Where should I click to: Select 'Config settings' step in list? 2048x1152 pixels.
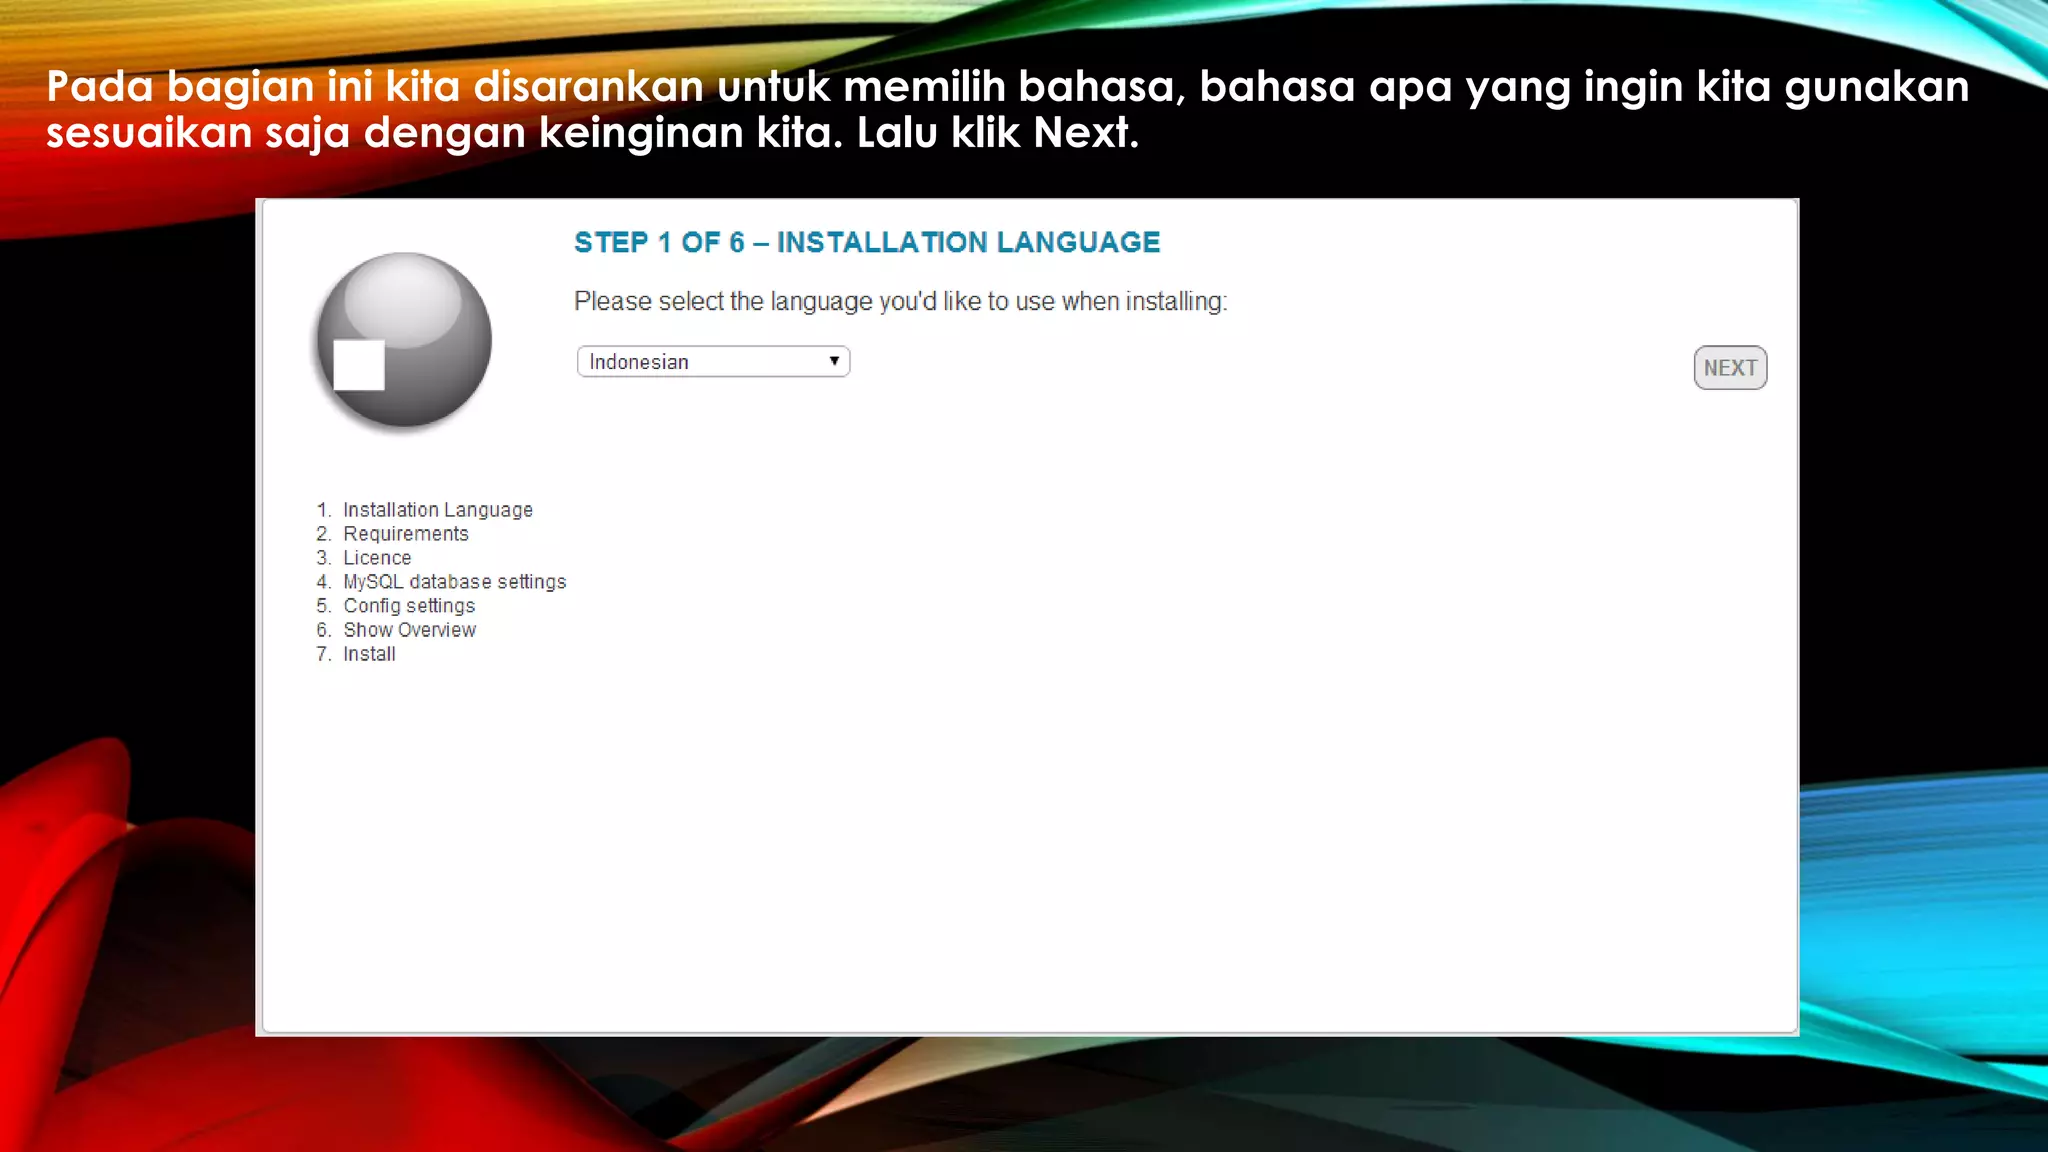[x=409, y=606]
